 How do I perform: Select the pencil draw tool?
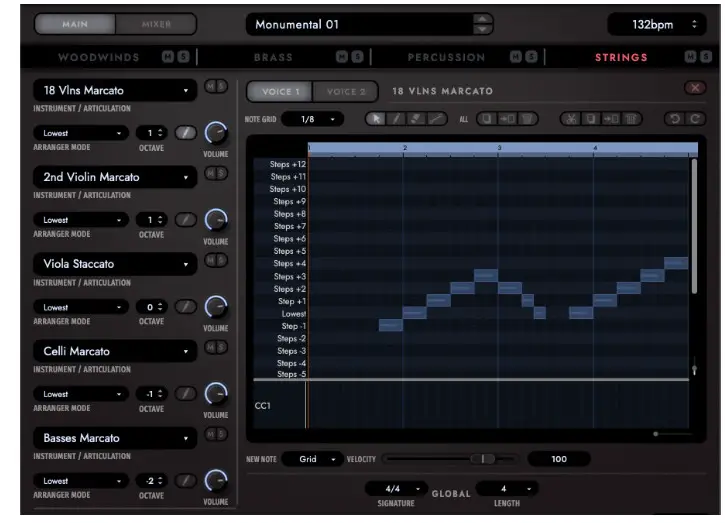pos(396,119)
